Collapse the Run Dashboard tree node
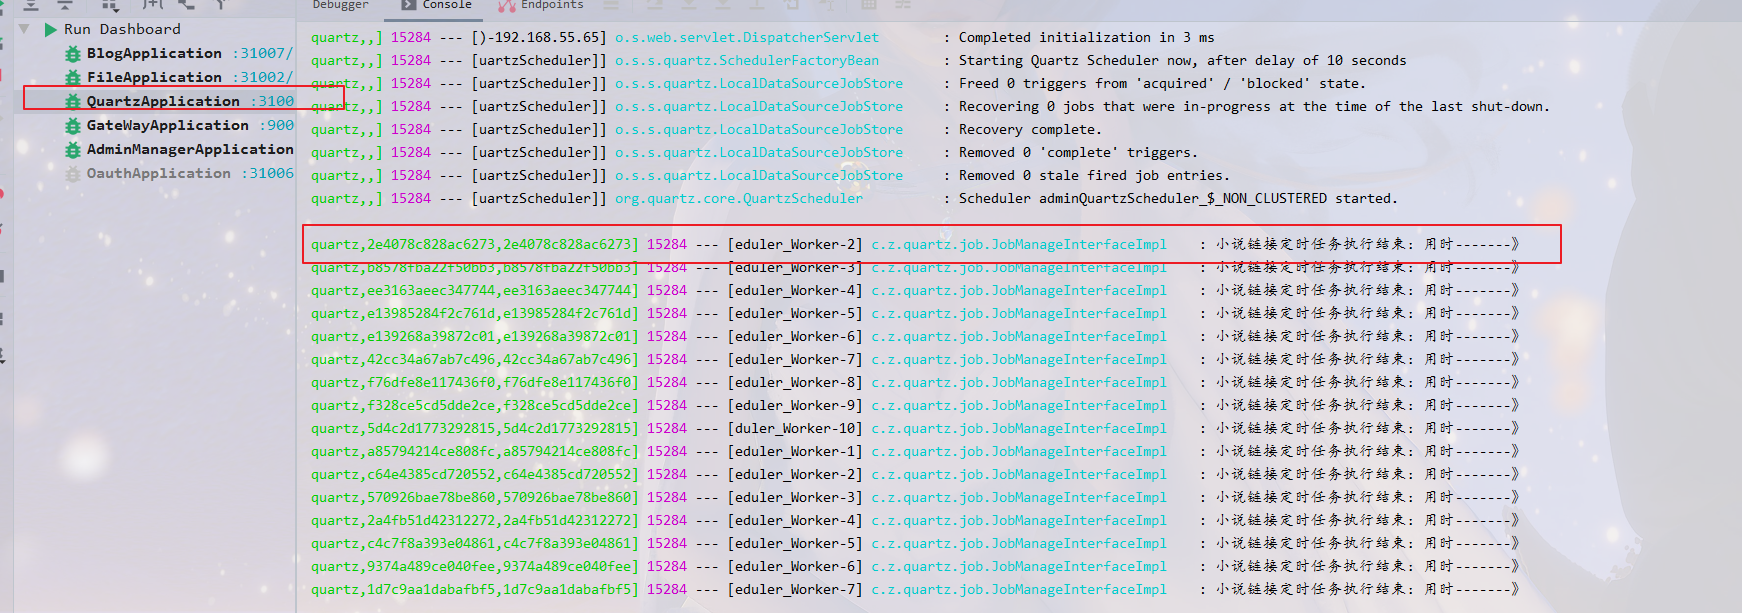 24,30
